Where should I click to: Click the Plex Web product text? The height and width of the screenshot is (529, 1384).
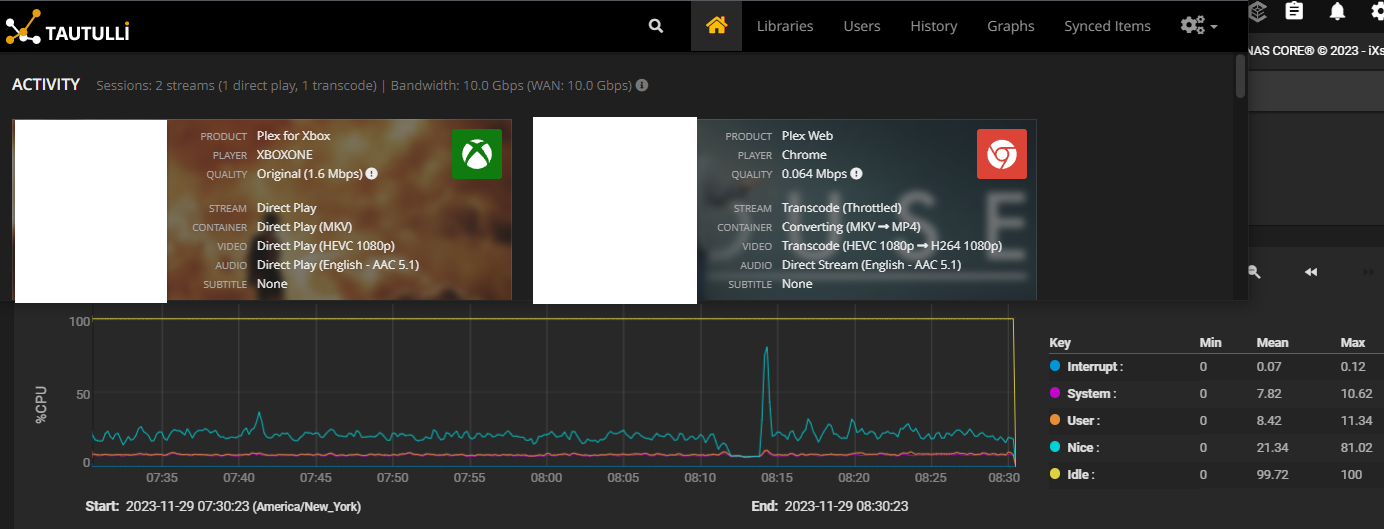[807, 136]
